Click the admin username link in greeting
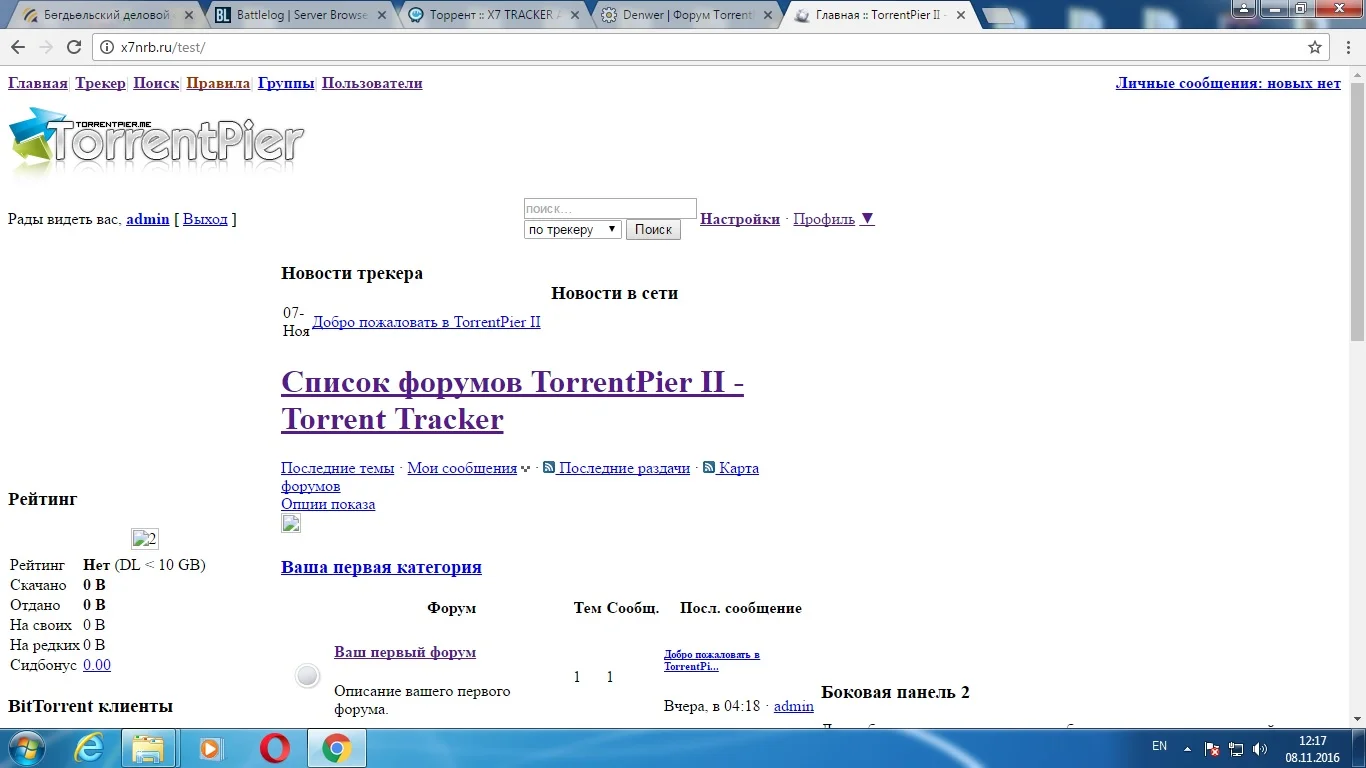 click(x=148, y=219)
